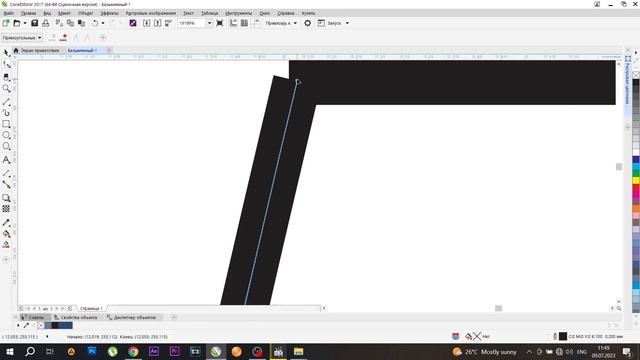640x360 pixels.
Task: Select the Smart Fill tool
Action: [6, 245]
